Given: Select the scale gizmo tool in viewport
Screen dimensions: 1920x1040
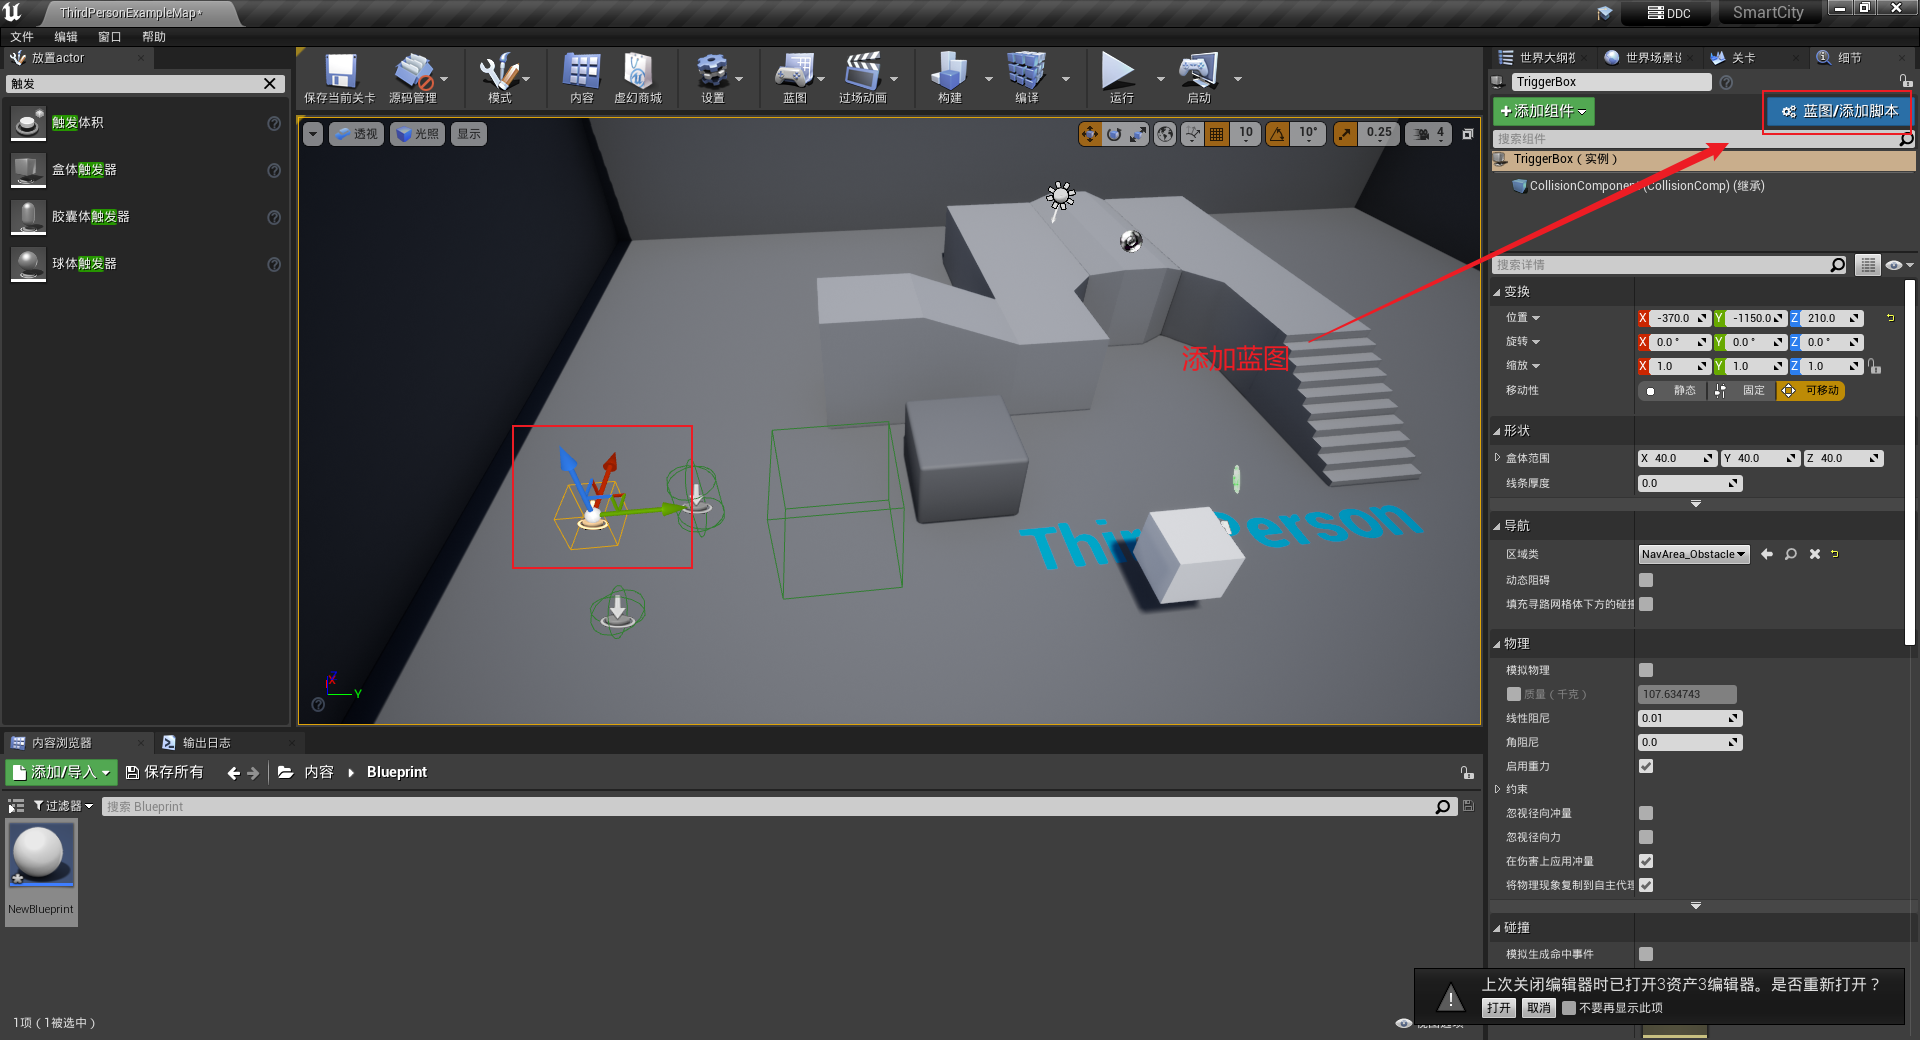Looking at the screenshot, I should click(x=1138, y=134).
